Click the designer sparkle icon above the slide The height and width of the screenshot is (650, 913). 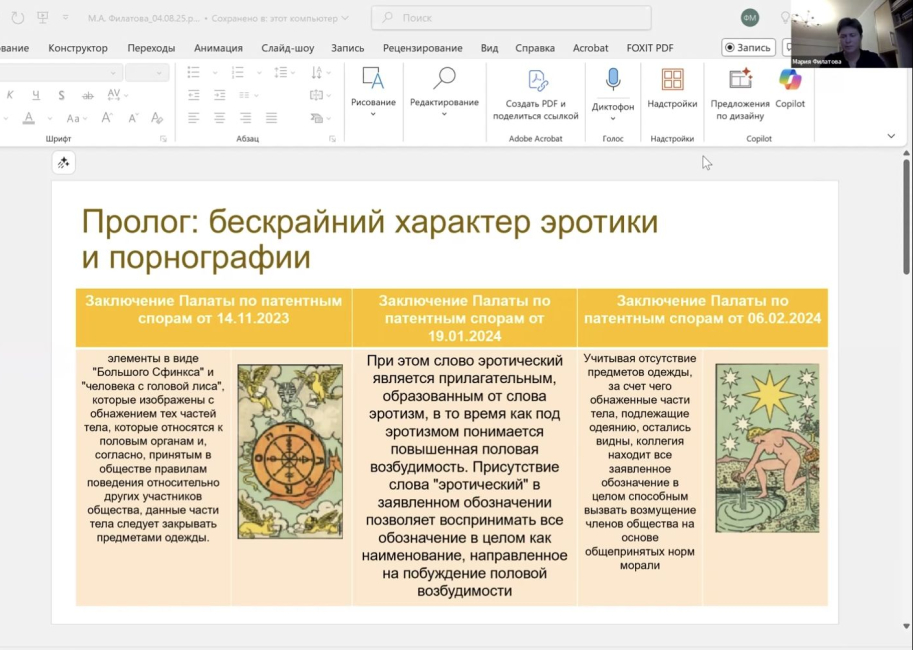coord(63,162)
